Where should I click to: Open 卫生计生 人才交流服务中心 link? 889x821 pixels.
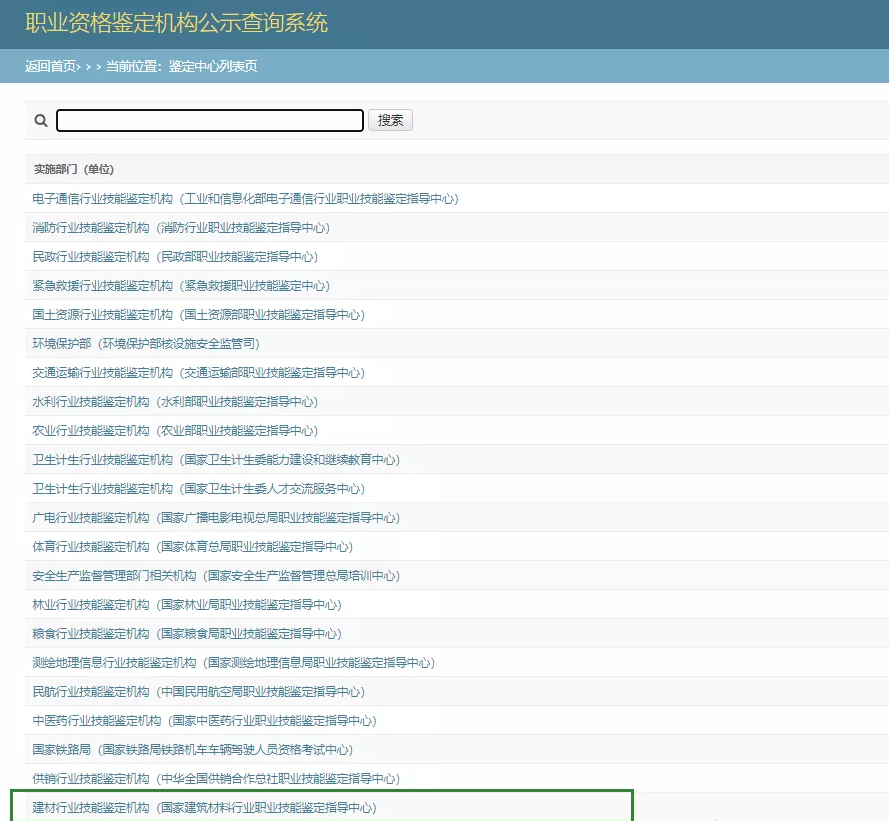tap(198, 488)
